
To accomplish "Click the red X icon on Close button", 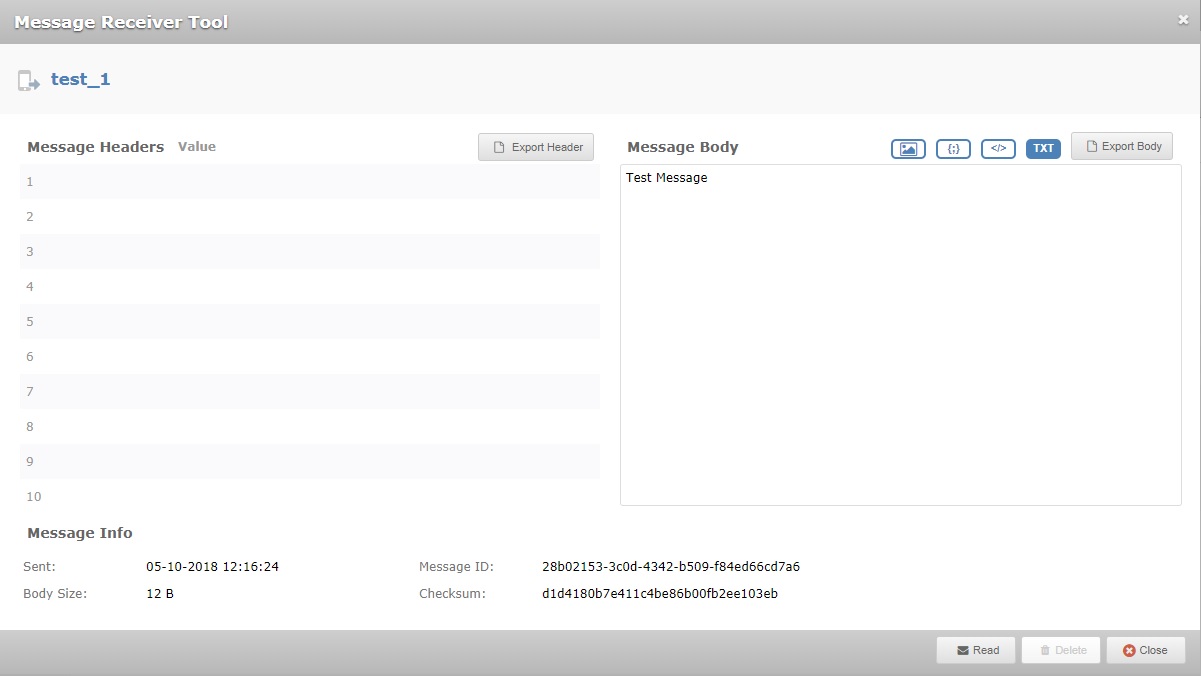I will point(1127,650).
